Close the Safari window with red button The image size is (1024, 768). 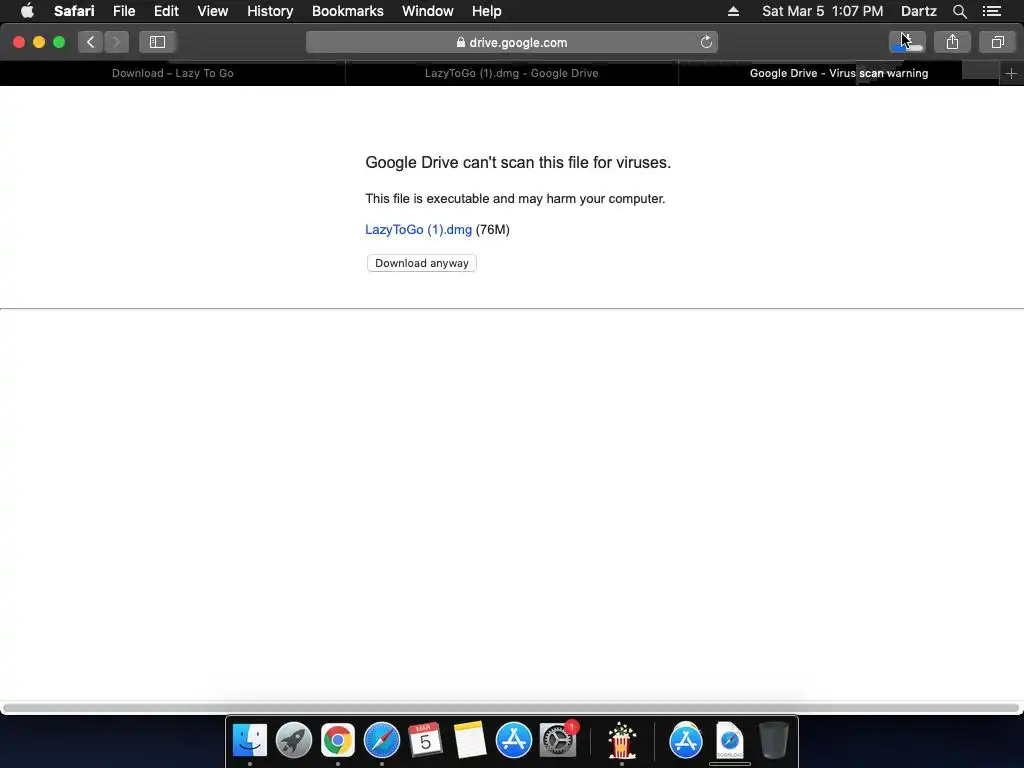[19, 42]
